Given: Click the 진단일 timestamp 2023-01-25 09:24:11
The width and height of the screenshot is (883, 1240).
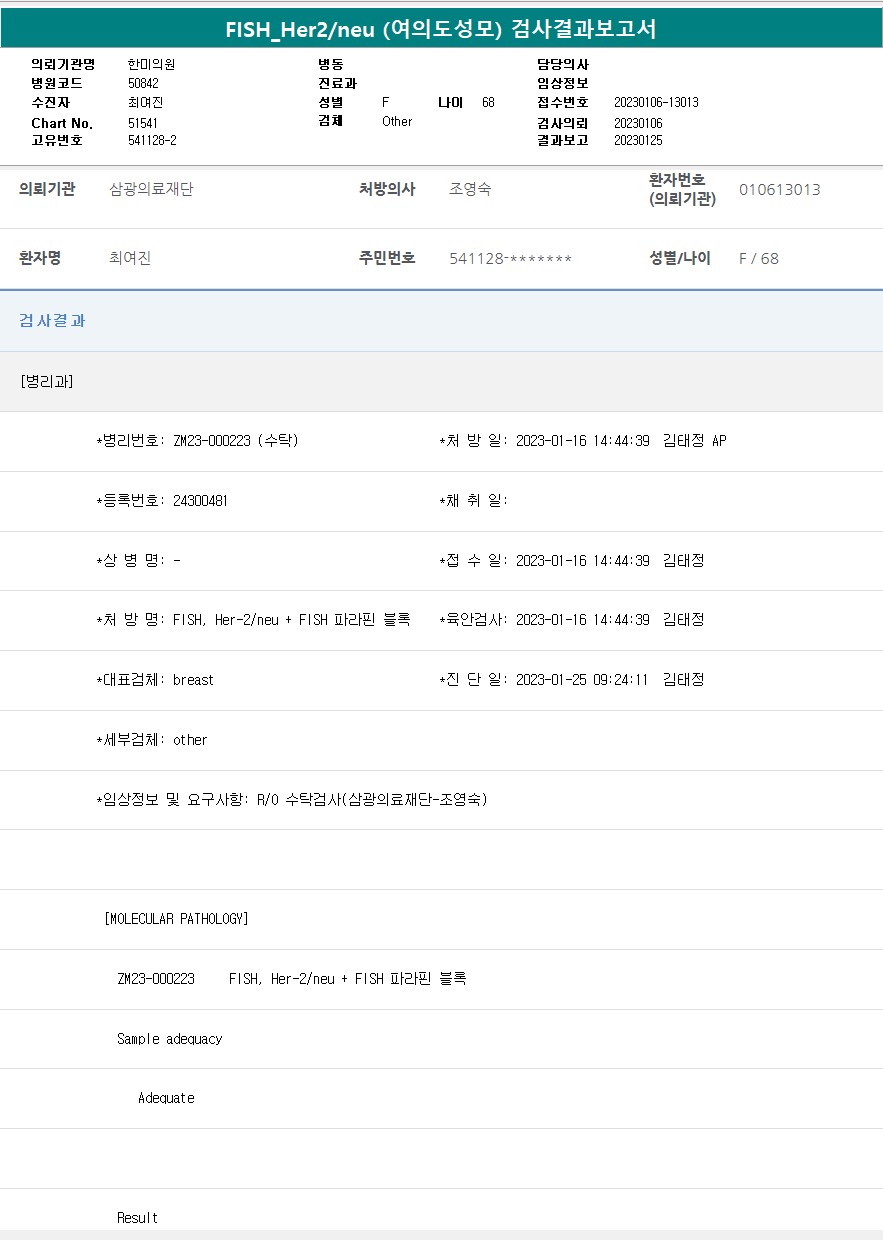Looking at the screenshot, I should click(x=581, y=680).
